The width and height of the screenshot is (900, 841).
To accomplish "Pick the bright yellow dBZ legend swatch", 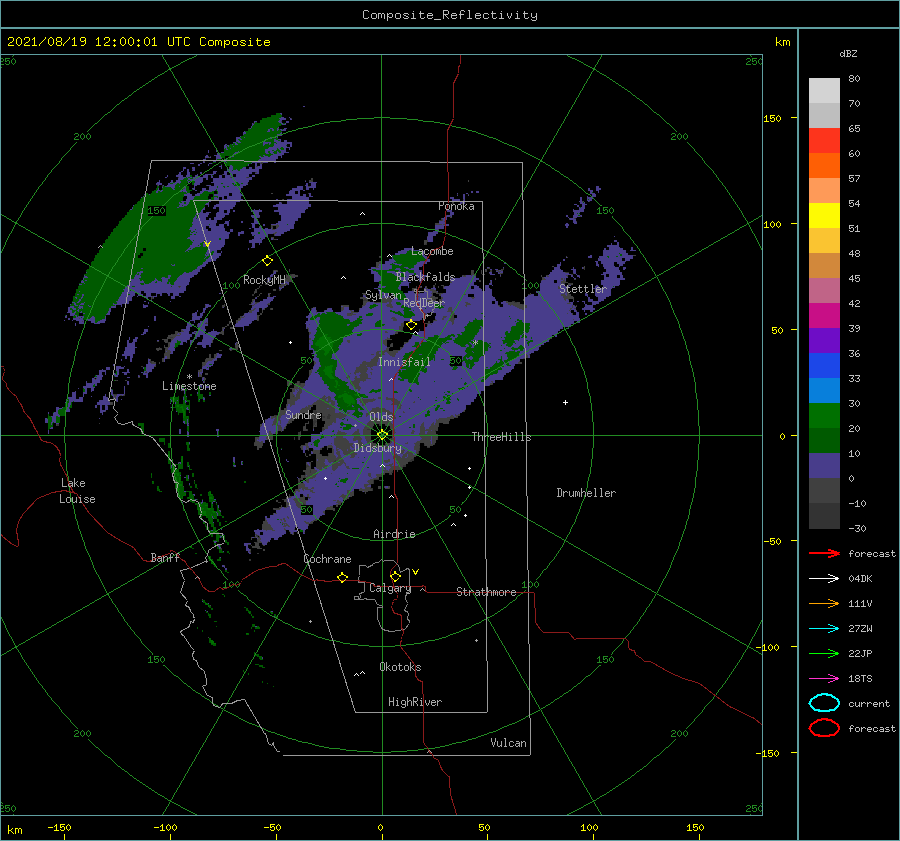I will [824, 215].
